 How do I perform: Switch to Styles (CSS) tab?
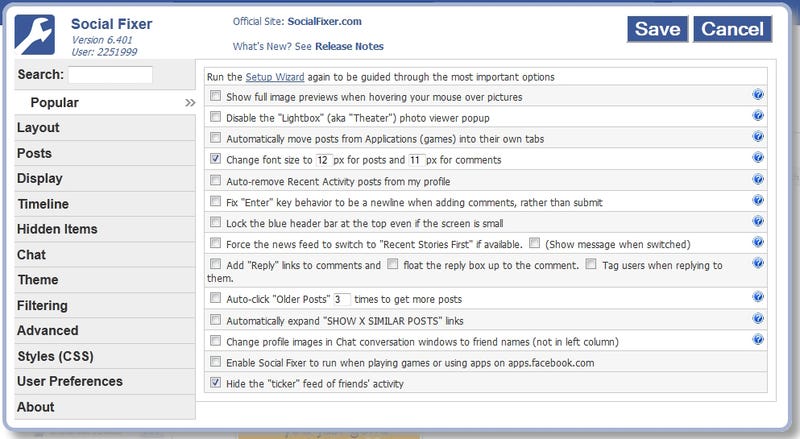[105, 356]
